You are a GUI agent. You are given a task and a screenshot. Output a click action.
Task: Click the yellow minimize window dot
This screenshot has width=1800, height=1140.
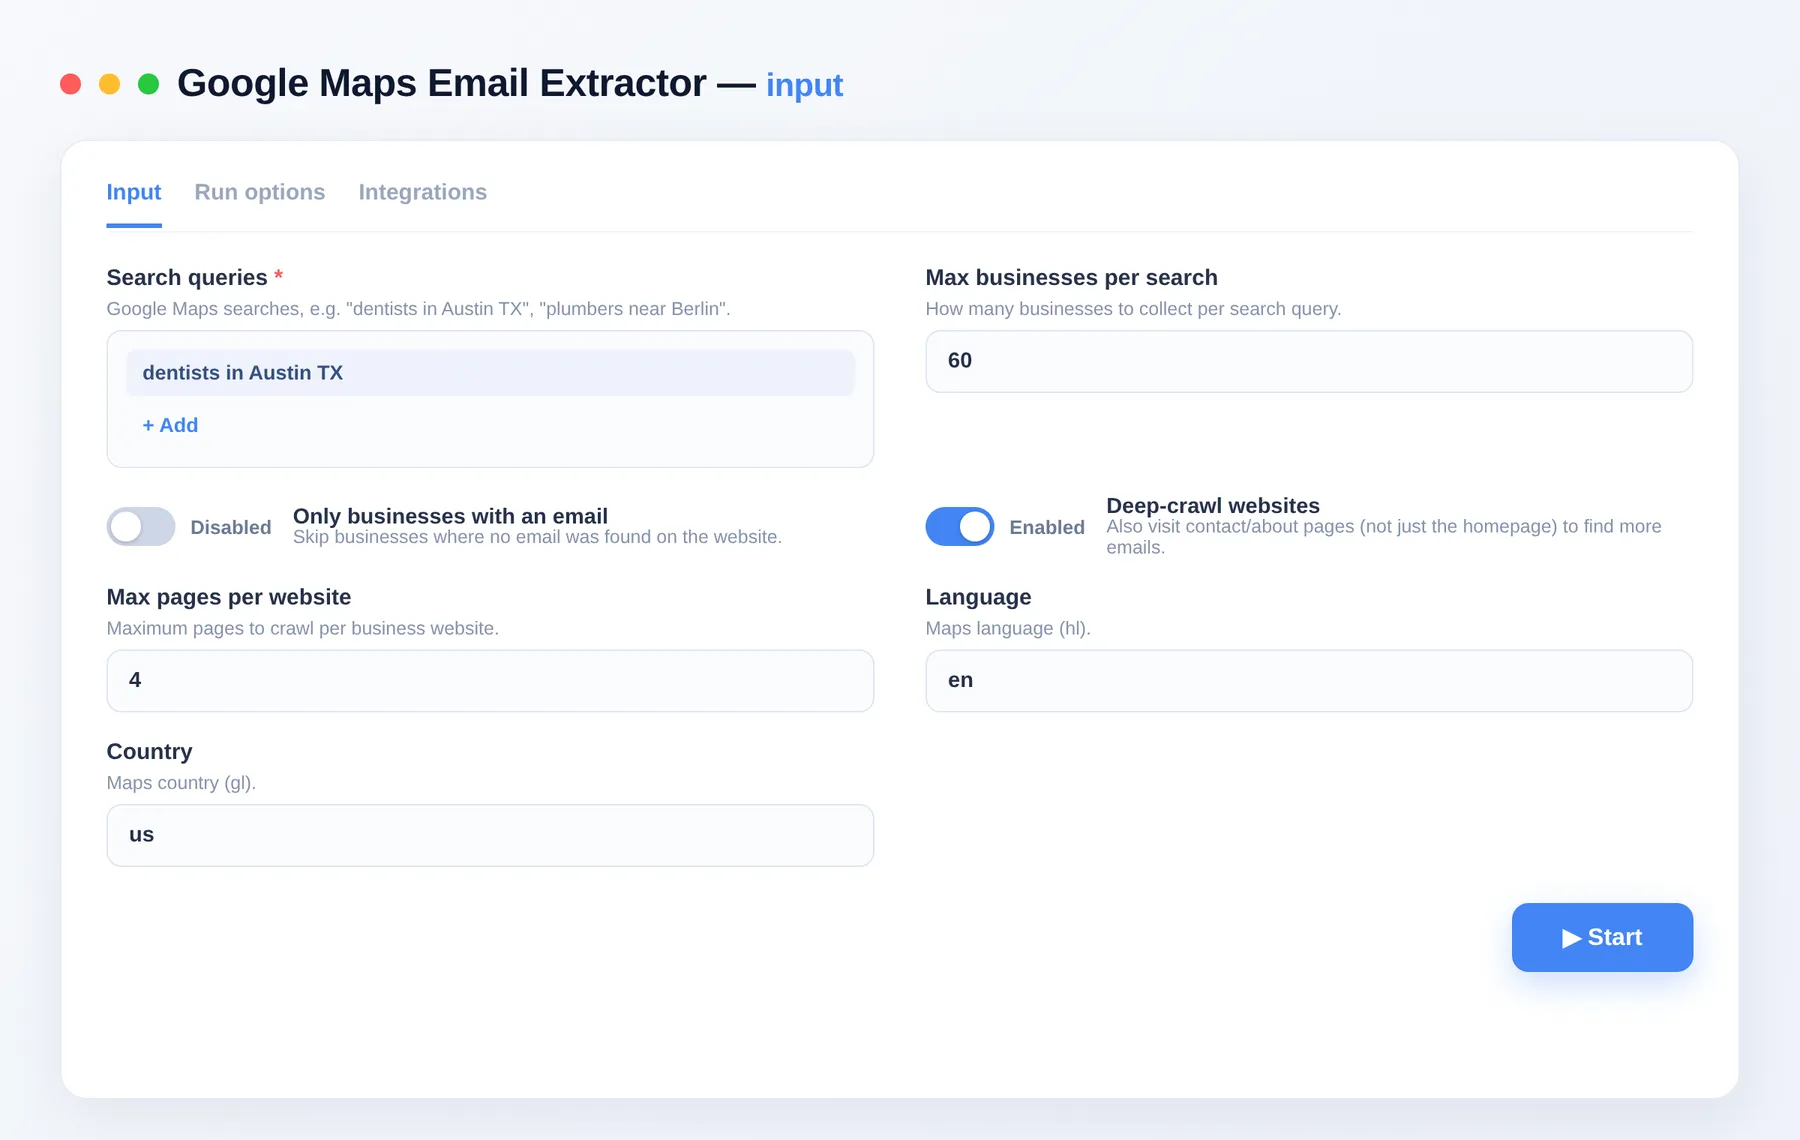(x=110, y=84)
